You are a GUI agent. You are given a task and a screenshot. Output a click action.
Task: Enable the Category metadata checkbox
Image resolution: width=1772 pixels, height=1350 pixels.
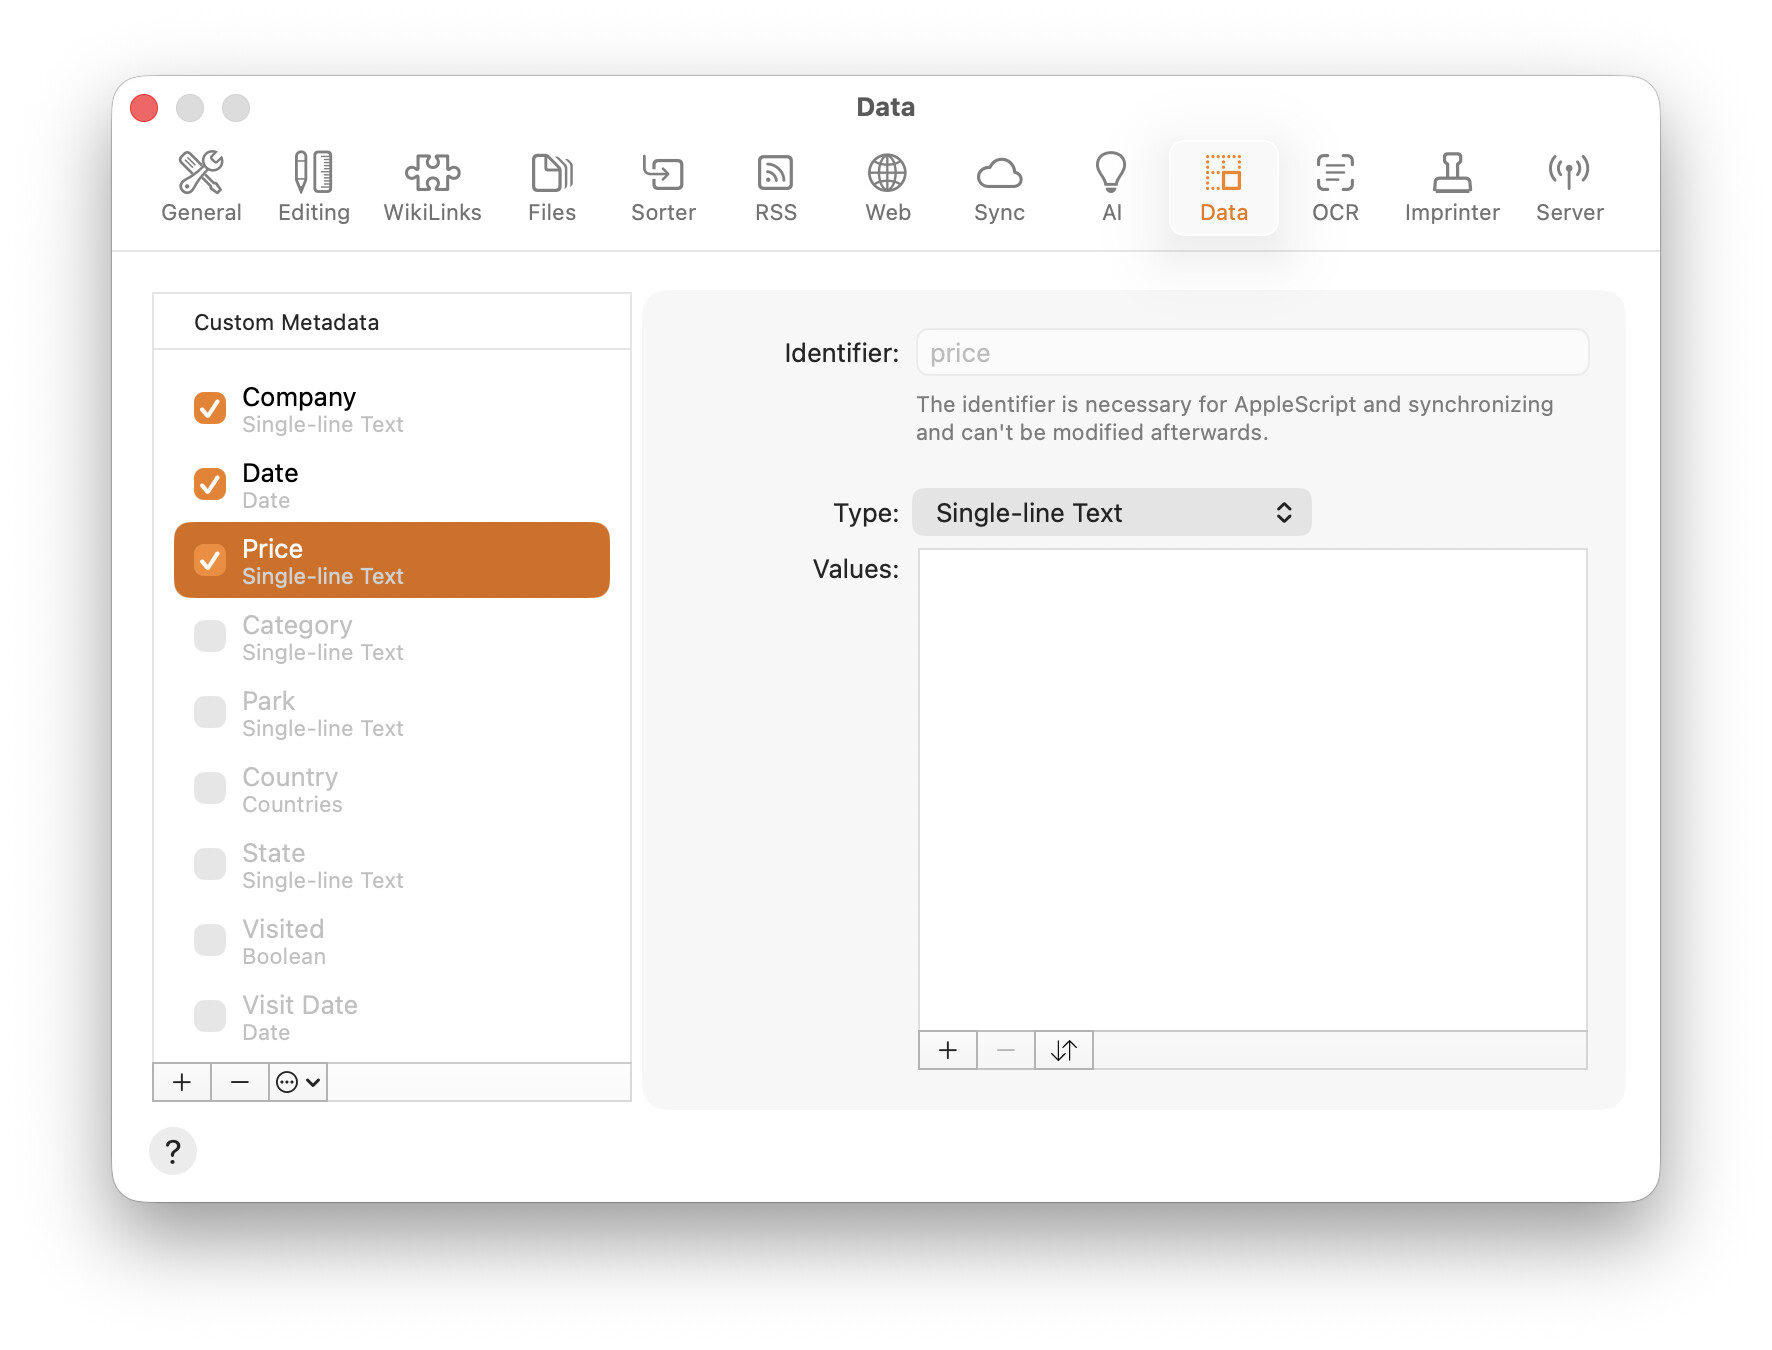[210, 636]
